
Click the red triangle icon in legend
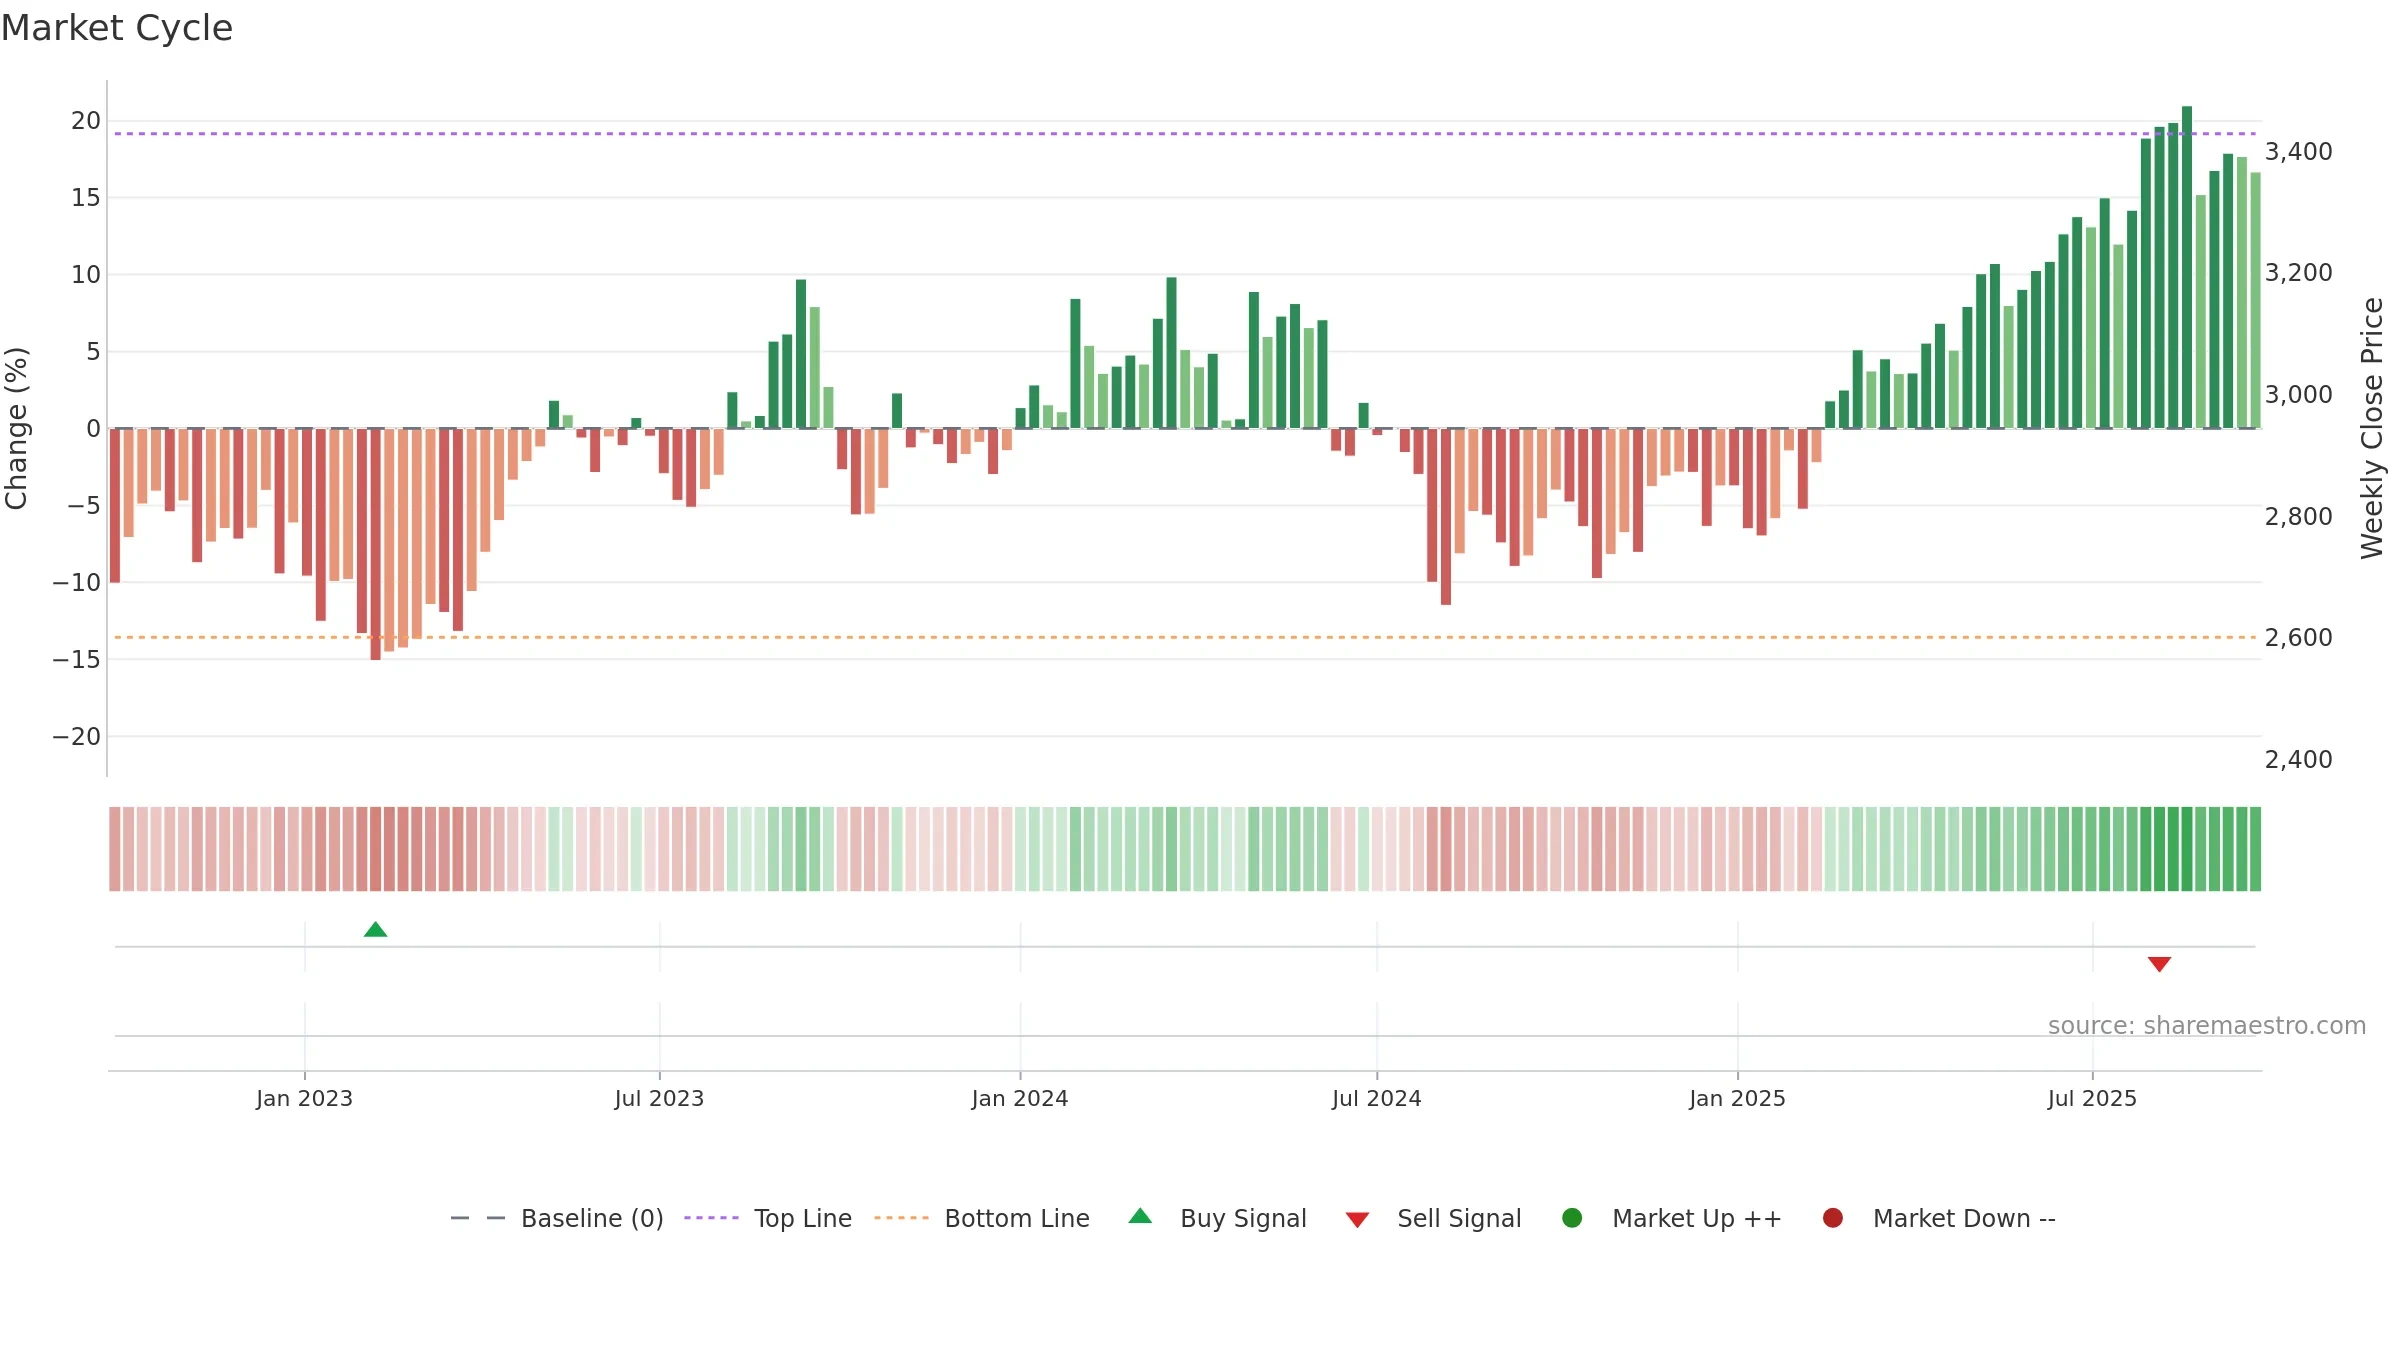(1357, 1220)
